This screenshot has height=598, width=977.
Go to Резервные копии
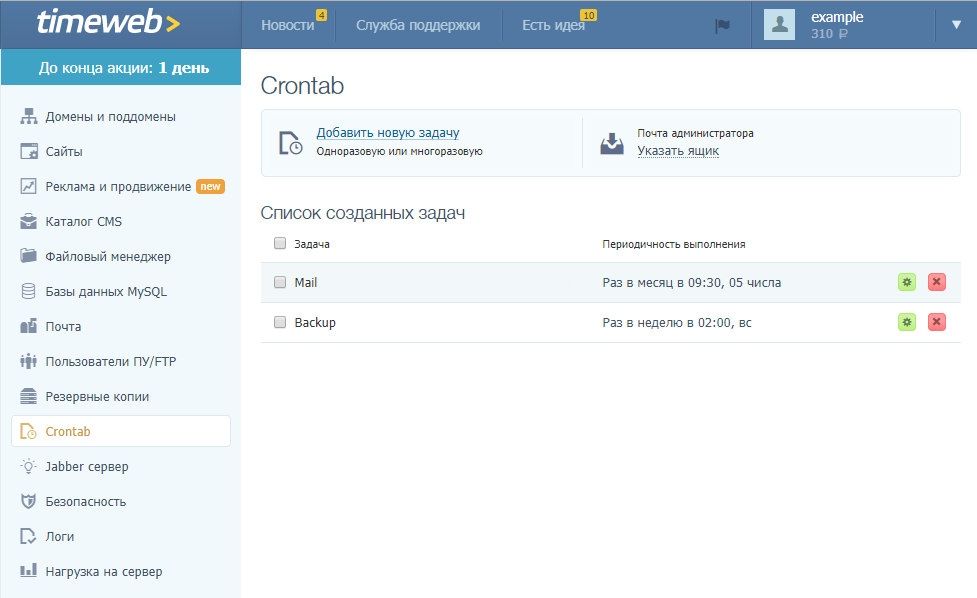click(100, 396)
